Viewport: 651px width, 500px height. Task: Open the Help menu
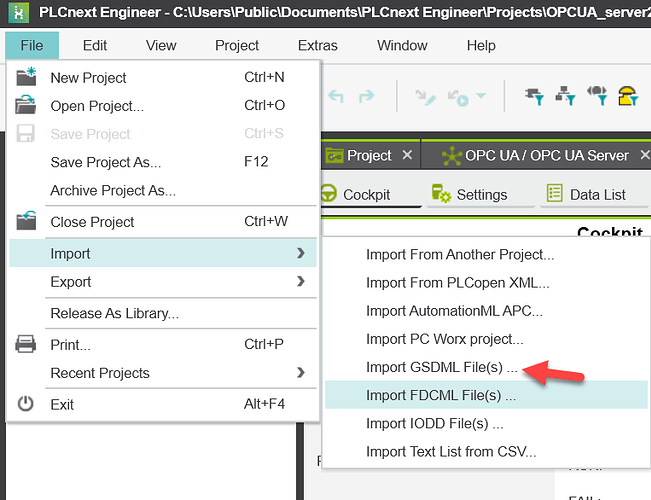[x=481, y=45]
